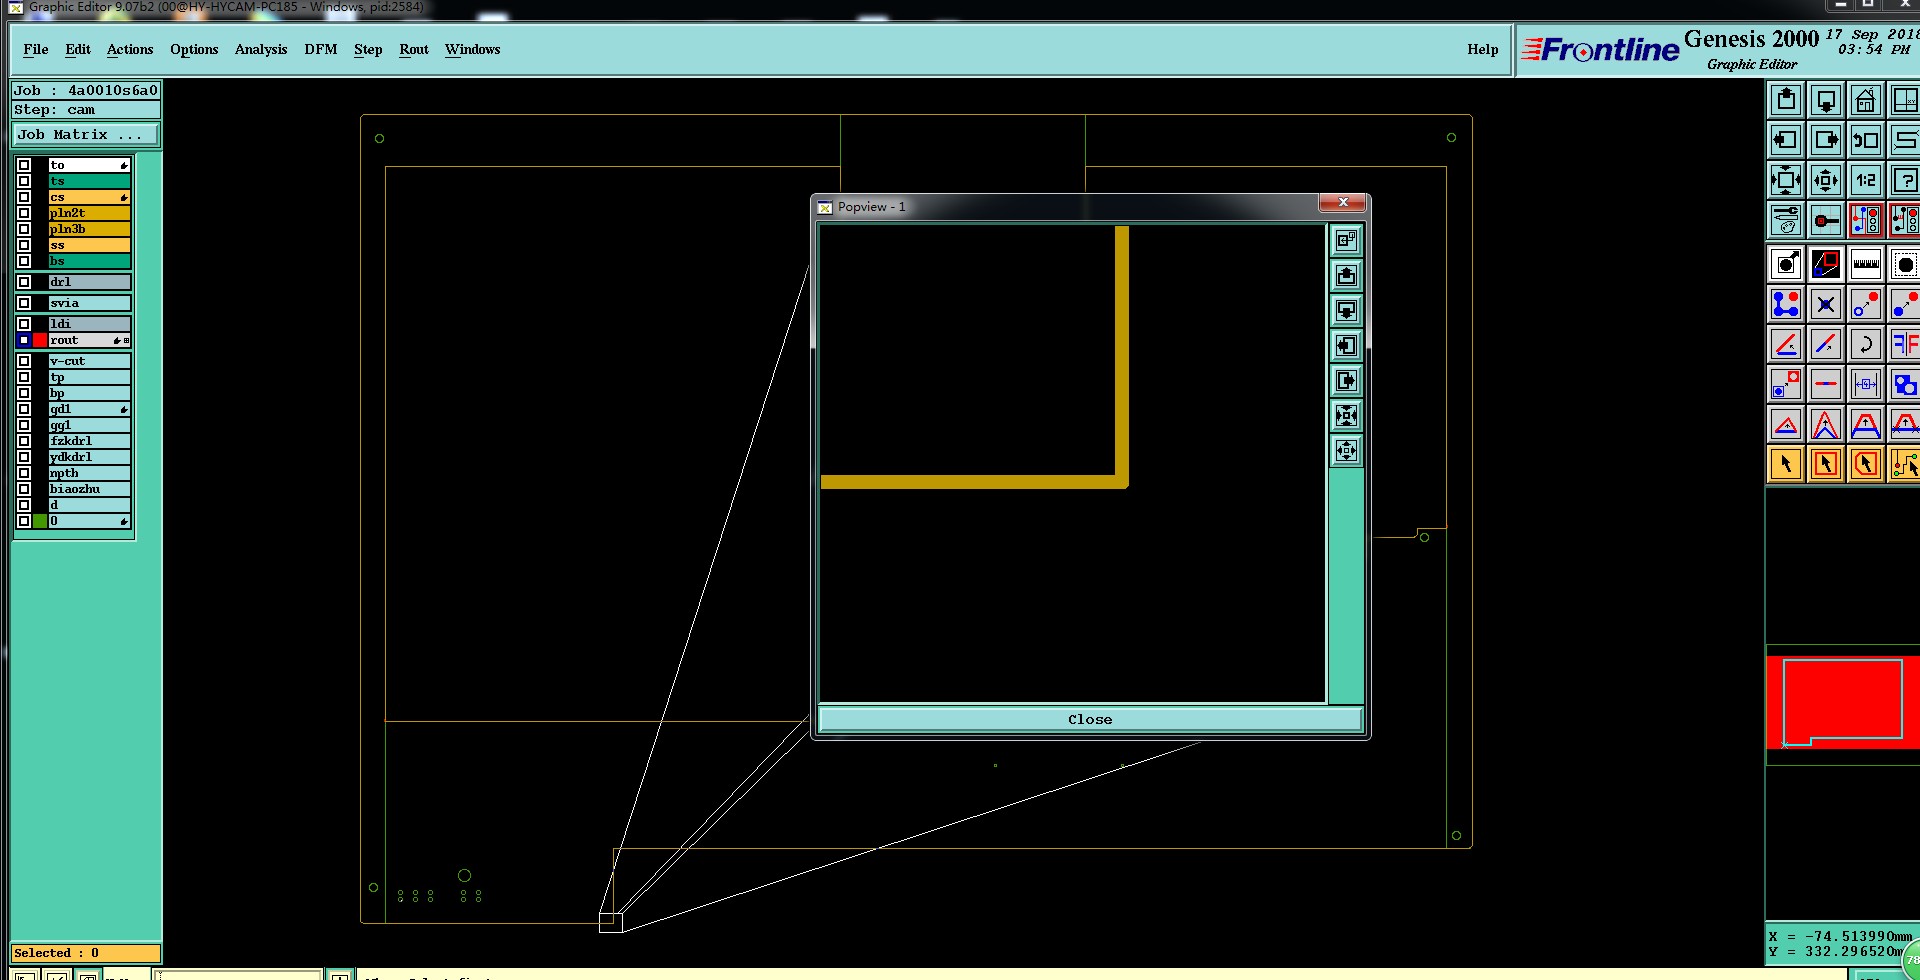Viewport: 1920px width, 980px height.
Task: Open the Options menu
Action: coord(194,49)
